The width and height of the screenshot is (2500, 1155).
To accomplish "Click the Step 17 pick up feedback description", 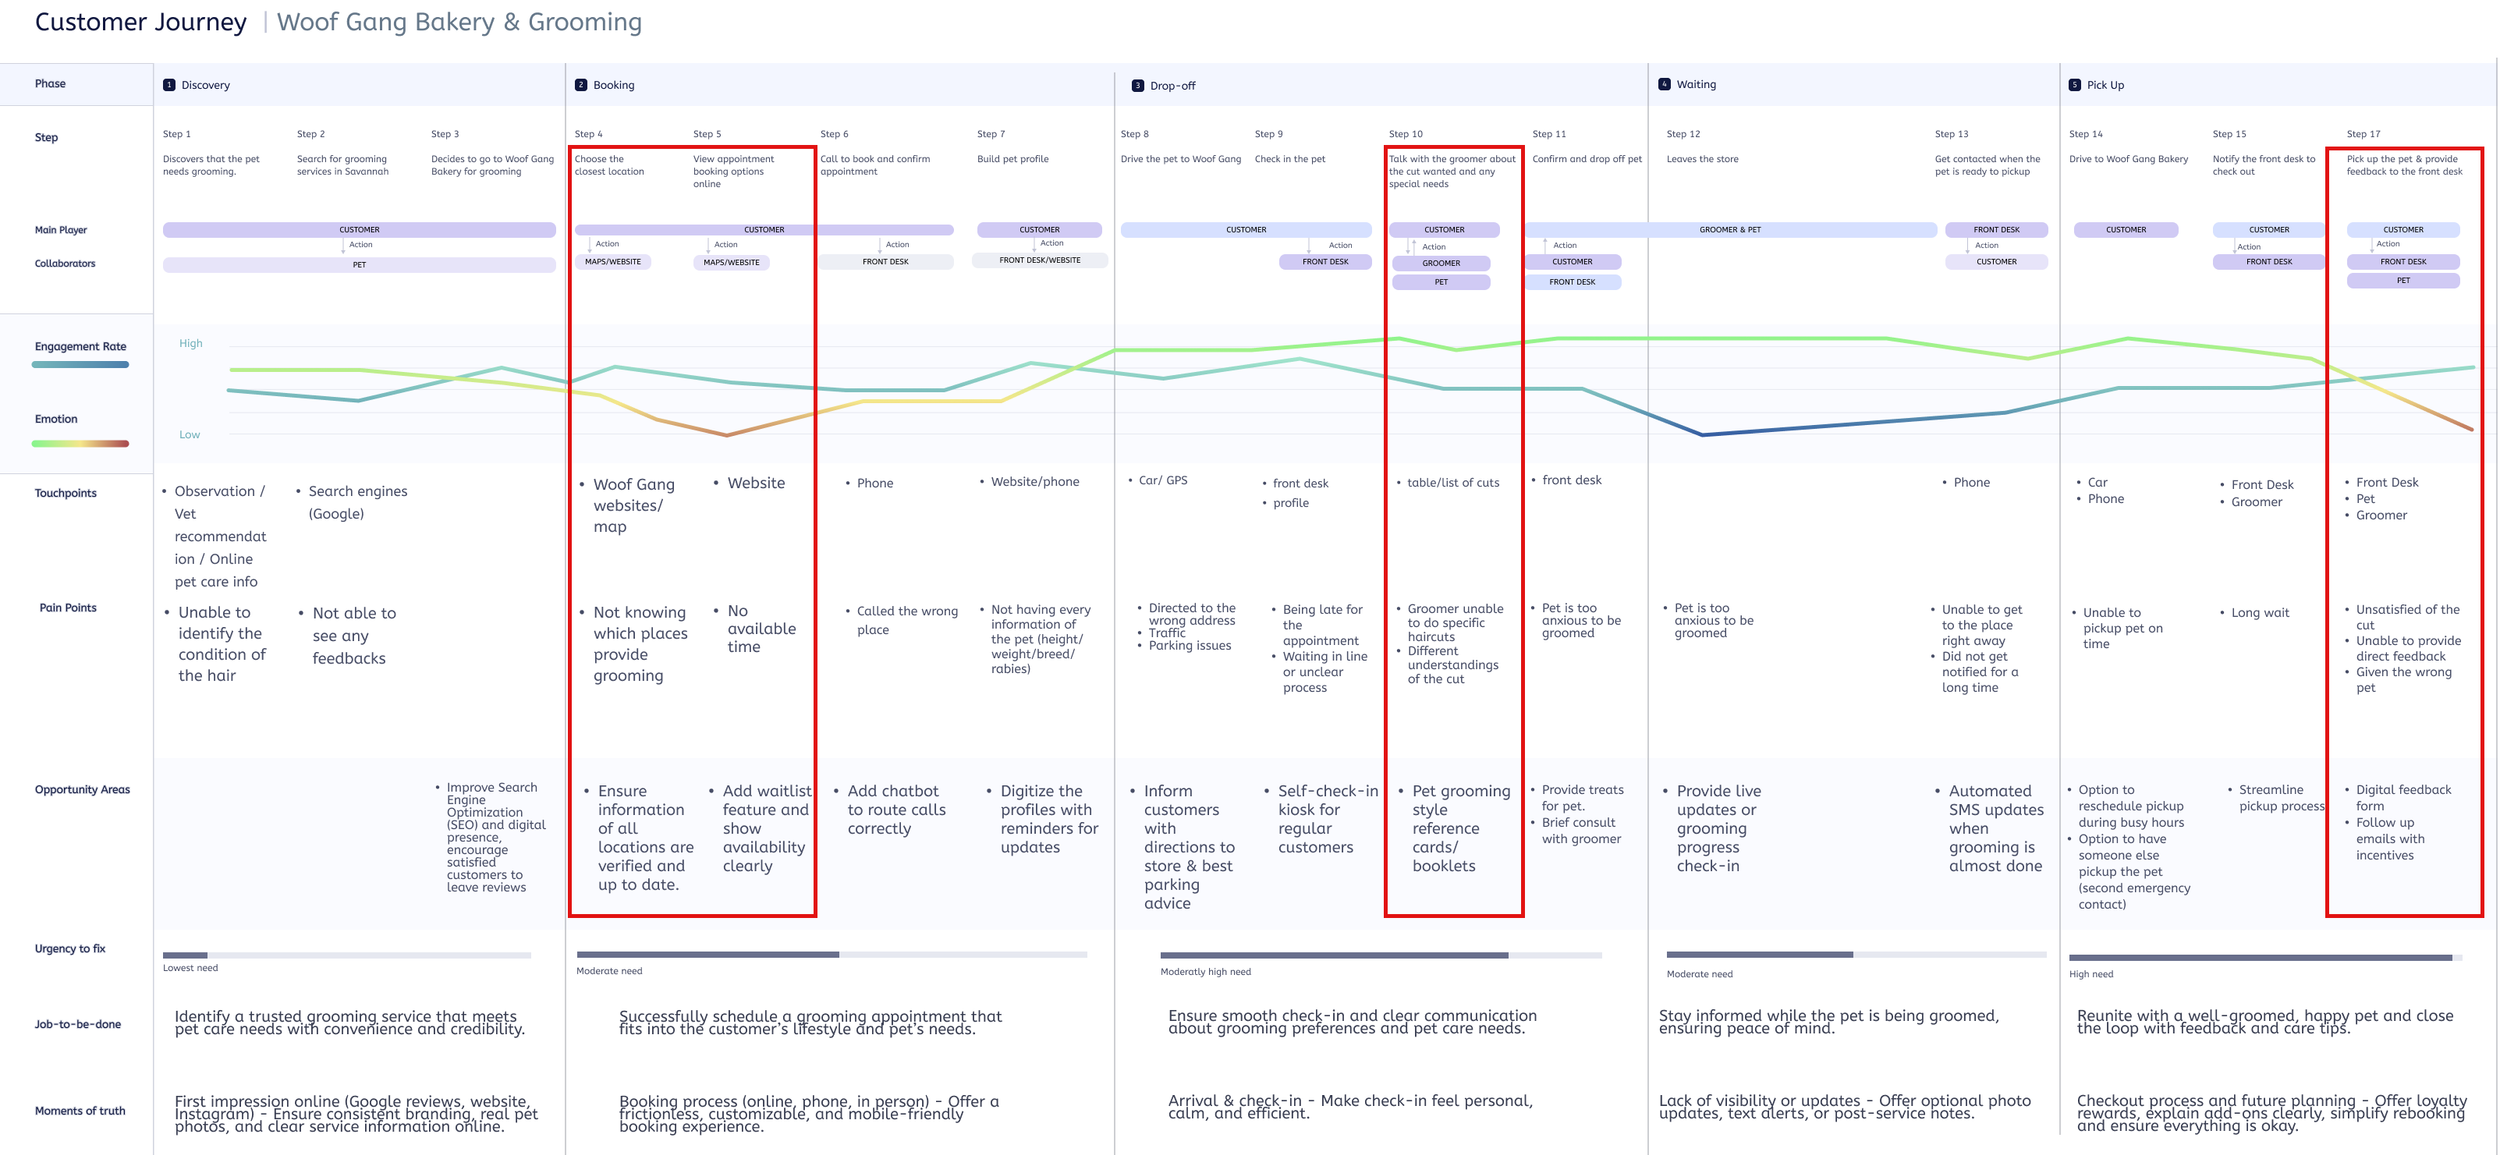I will [2404, 165].
